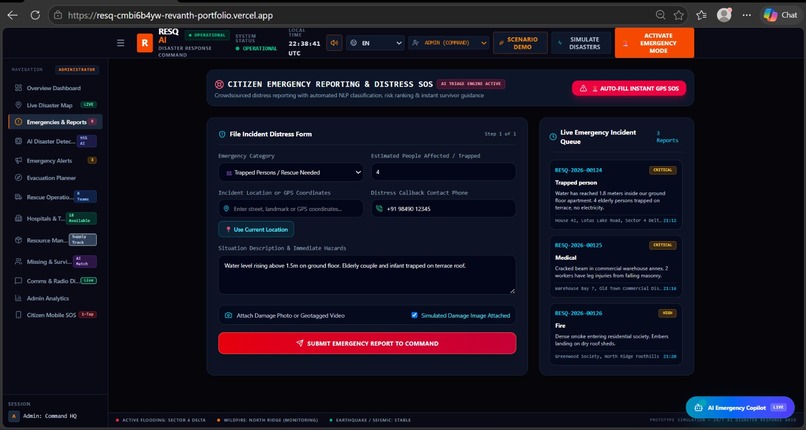The height and width of the screenshot is (430, 806).
Task: Open incident card RESQ-2026-00125
Action: tap(616, 267)
